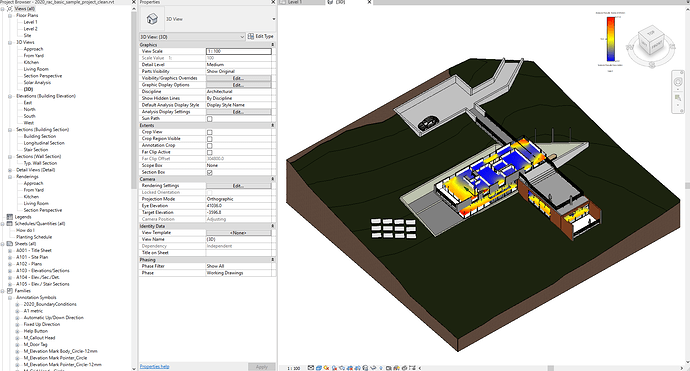Open the 3D View type selector dropdown
This screenshot has height=371, width=690.
273,19
